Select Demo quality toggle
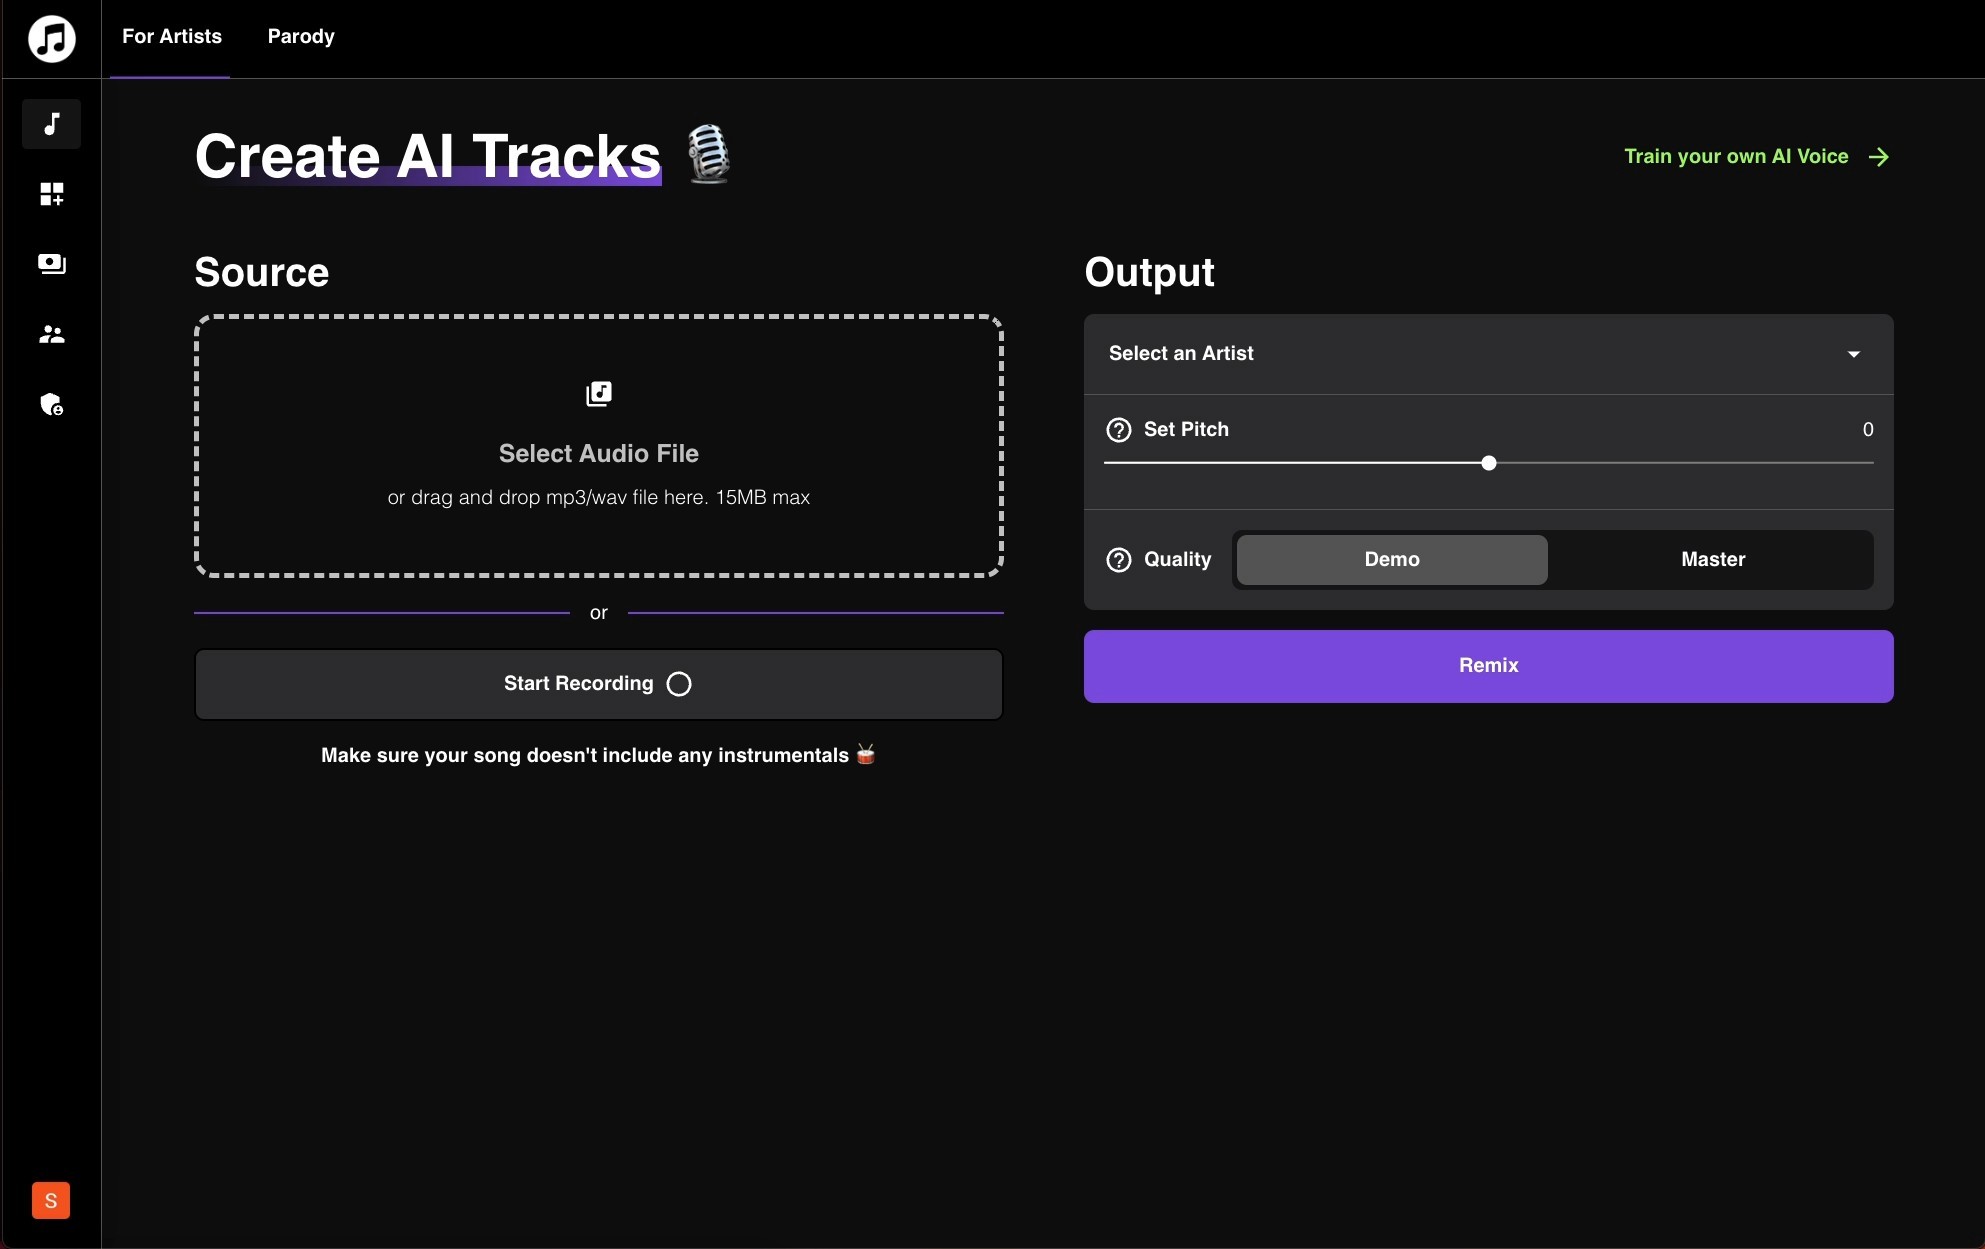 (1391, 560)
